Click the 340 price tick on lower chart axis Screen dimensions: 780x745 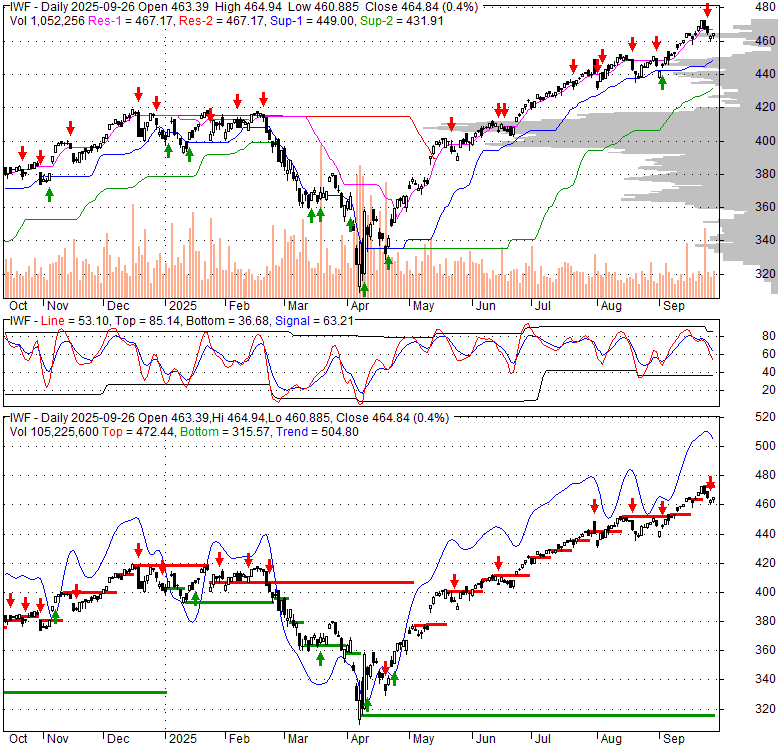pyautogui.click(x=765, y=679)
